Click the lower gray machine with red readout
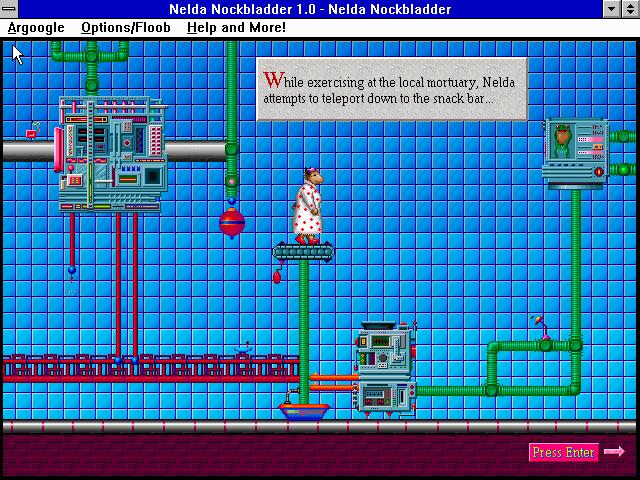 pyautogui.click(x=385, y=397)
